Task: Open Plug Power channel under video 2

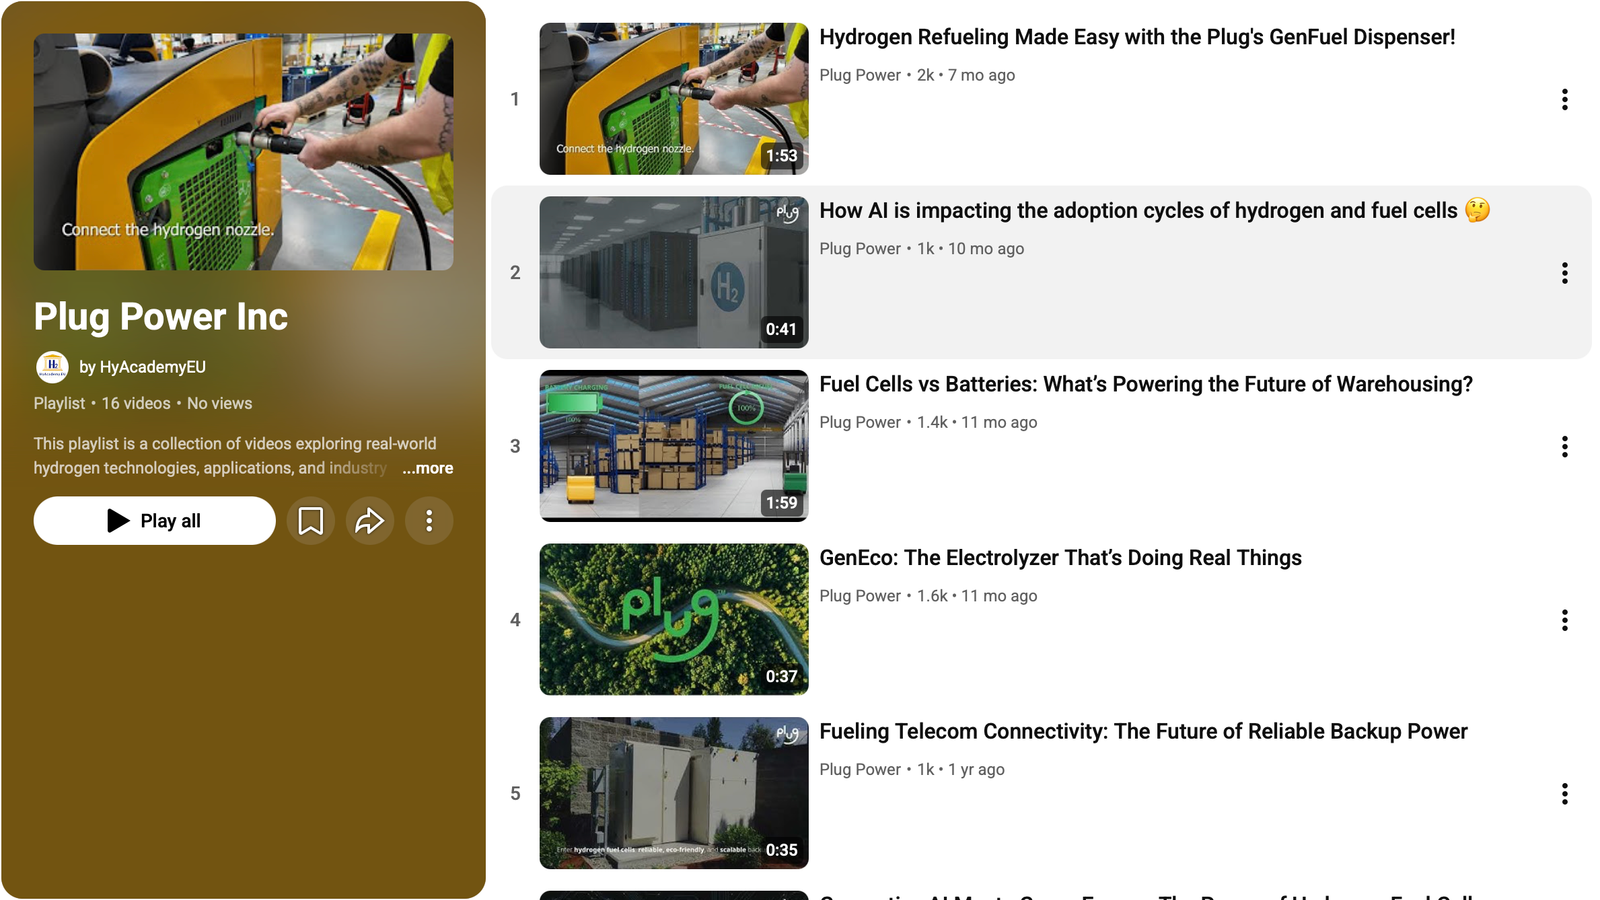Action: tap(860, 249)
